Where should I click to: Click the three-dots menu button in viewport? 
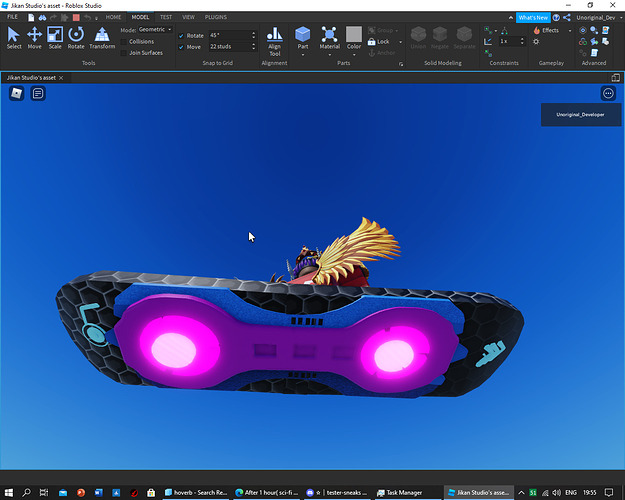click(608, 93)
